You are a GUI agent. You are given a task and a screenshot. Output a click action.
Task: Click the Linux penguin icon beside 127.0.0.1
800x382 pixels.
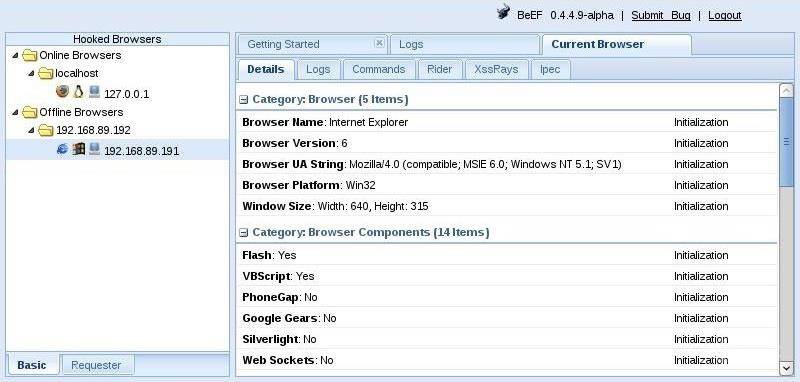[x=78, y=91]
